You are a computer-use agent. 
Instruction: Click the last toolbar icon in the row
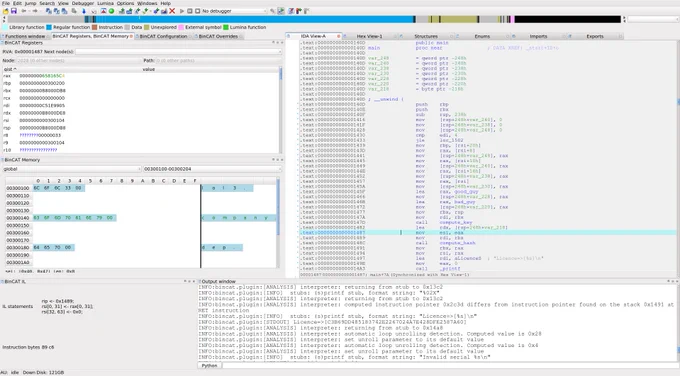coord(306,11)
